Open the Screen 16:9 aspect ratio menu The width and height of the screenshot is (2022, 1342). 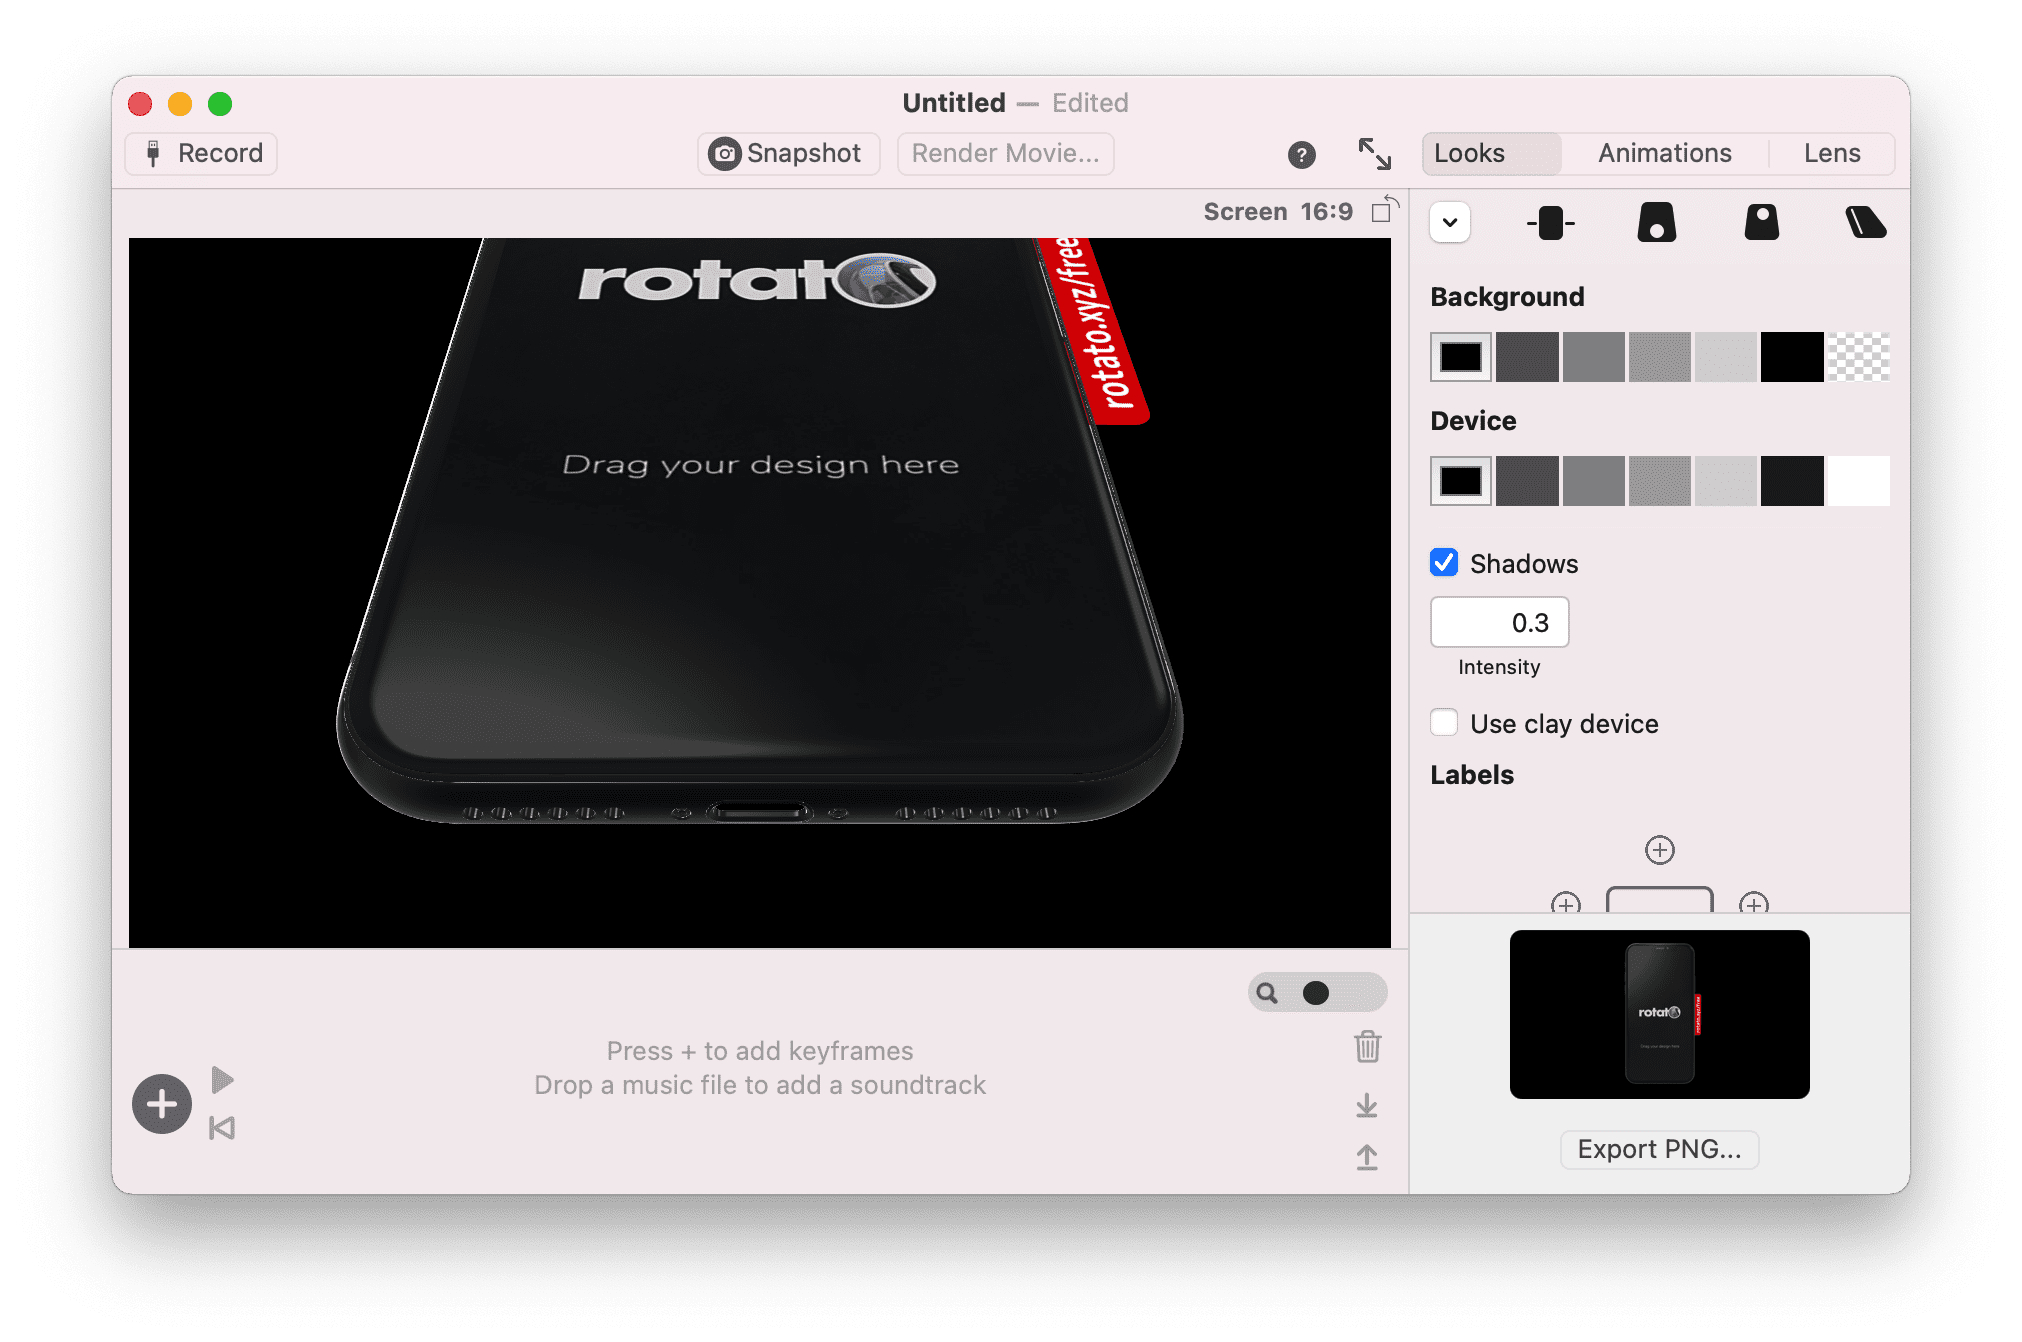click(1277, 212)
